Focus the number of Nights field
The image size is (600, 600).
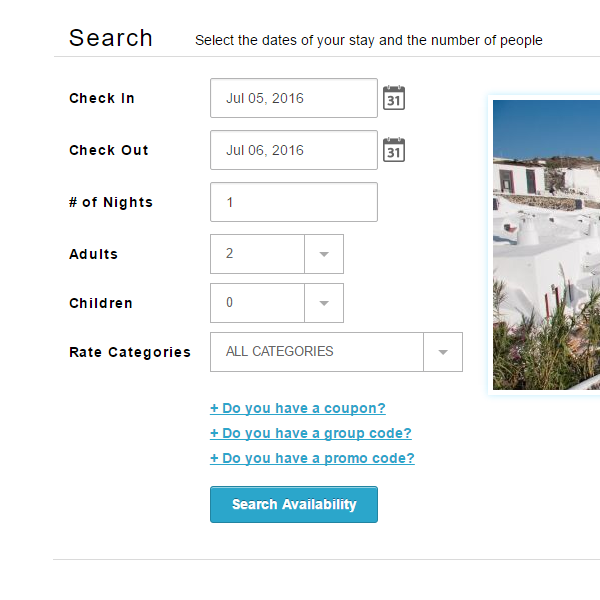(x=294, y=202)
